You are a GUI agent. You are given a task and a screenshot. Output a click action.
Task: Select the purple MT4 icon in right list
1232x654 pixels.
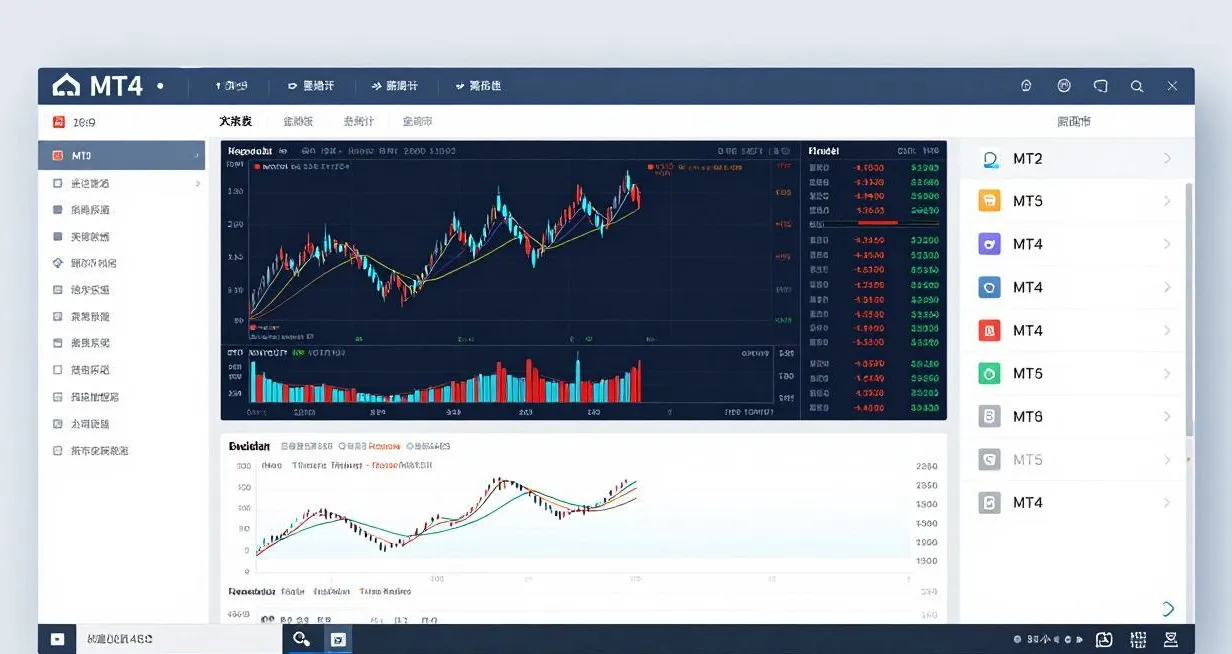(x=989, y=244)
